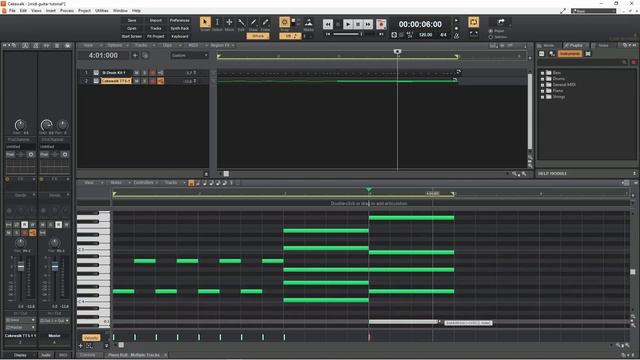Open the Export arrow icon
The width and height of the screenshot is (640, 360).
501,22
